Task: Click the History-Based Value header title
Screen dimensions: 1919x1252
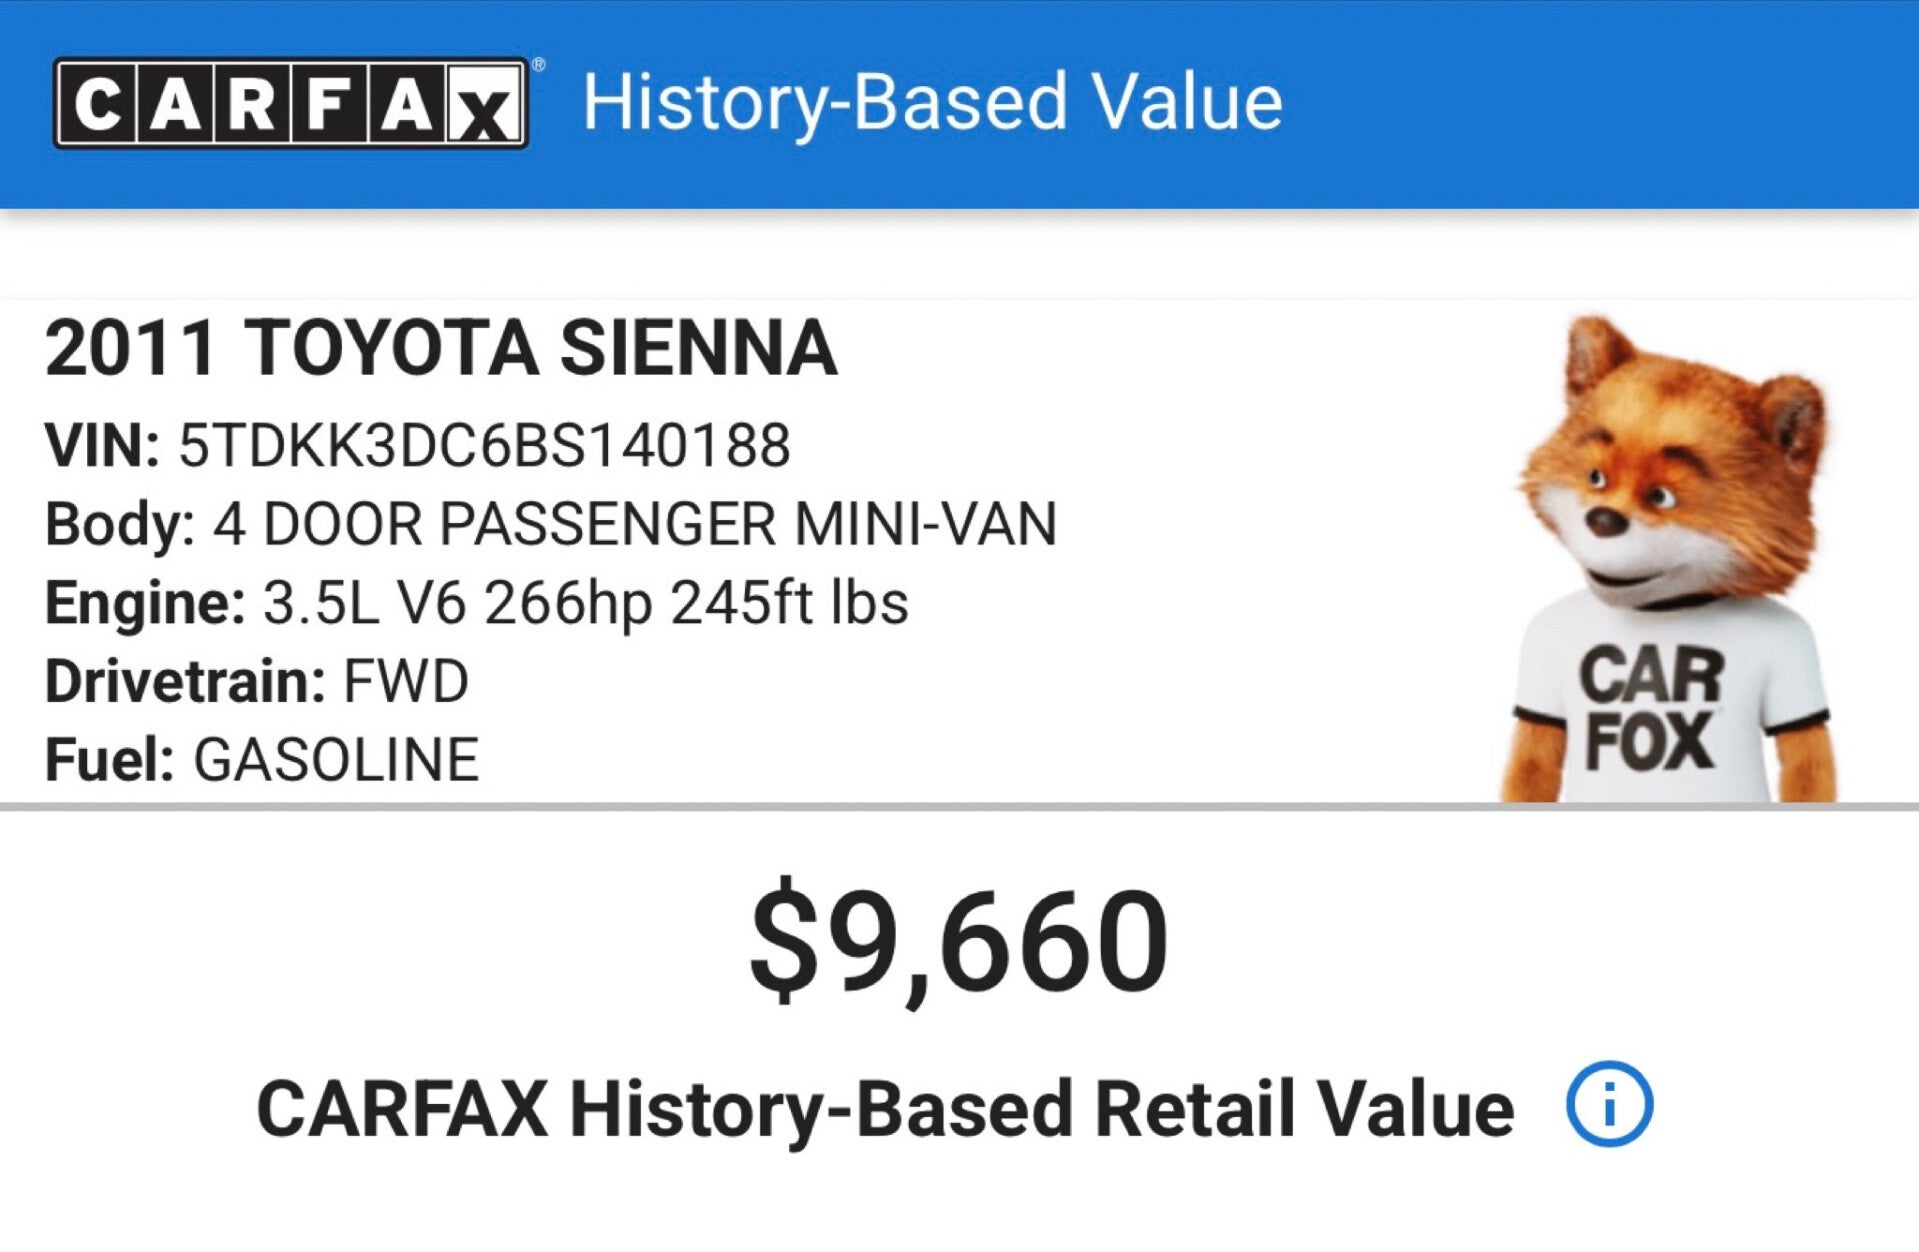Action: click(932, 102)
